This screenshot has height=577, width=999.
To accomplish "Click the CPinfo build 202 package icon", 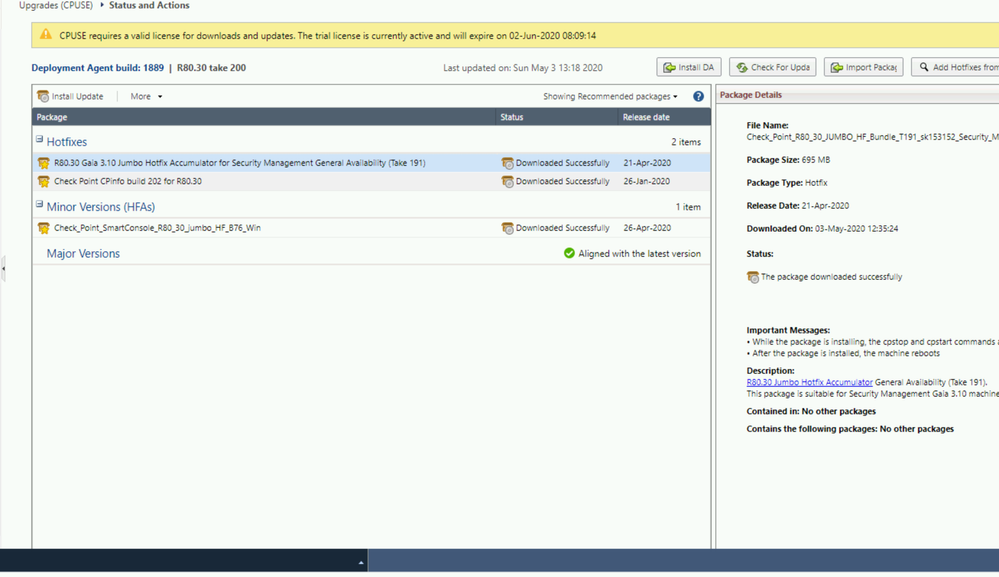I will coord(43,182).
